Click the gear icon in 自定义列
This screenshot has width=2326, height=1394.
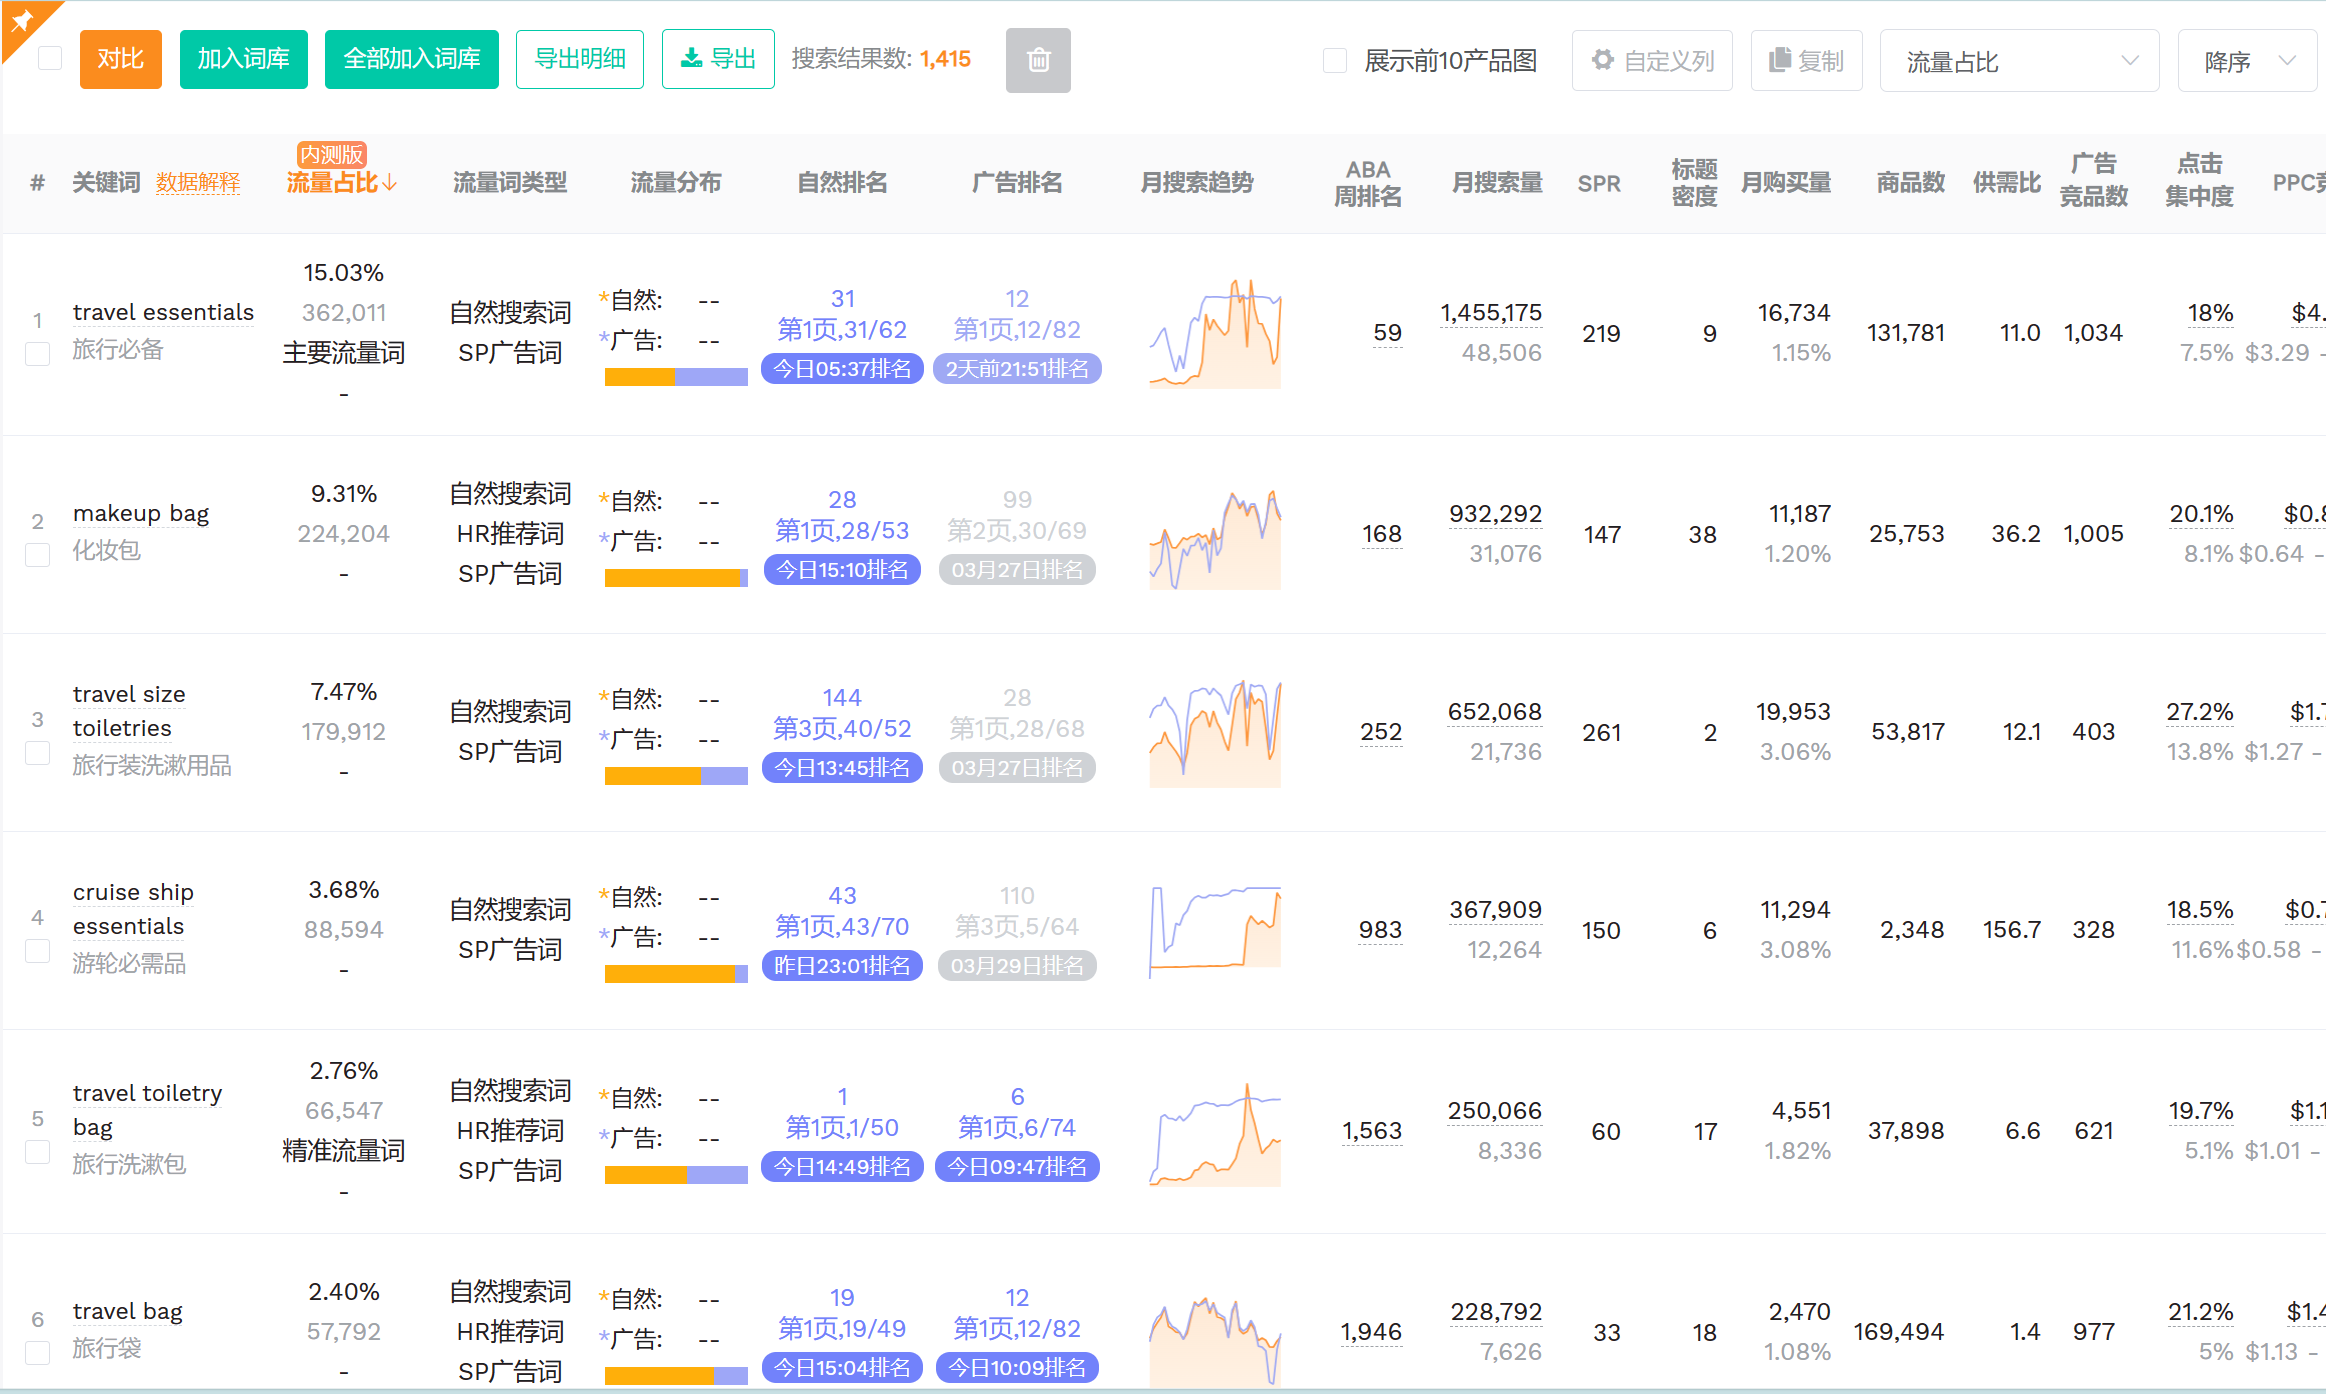click(x=1603, y=60)
